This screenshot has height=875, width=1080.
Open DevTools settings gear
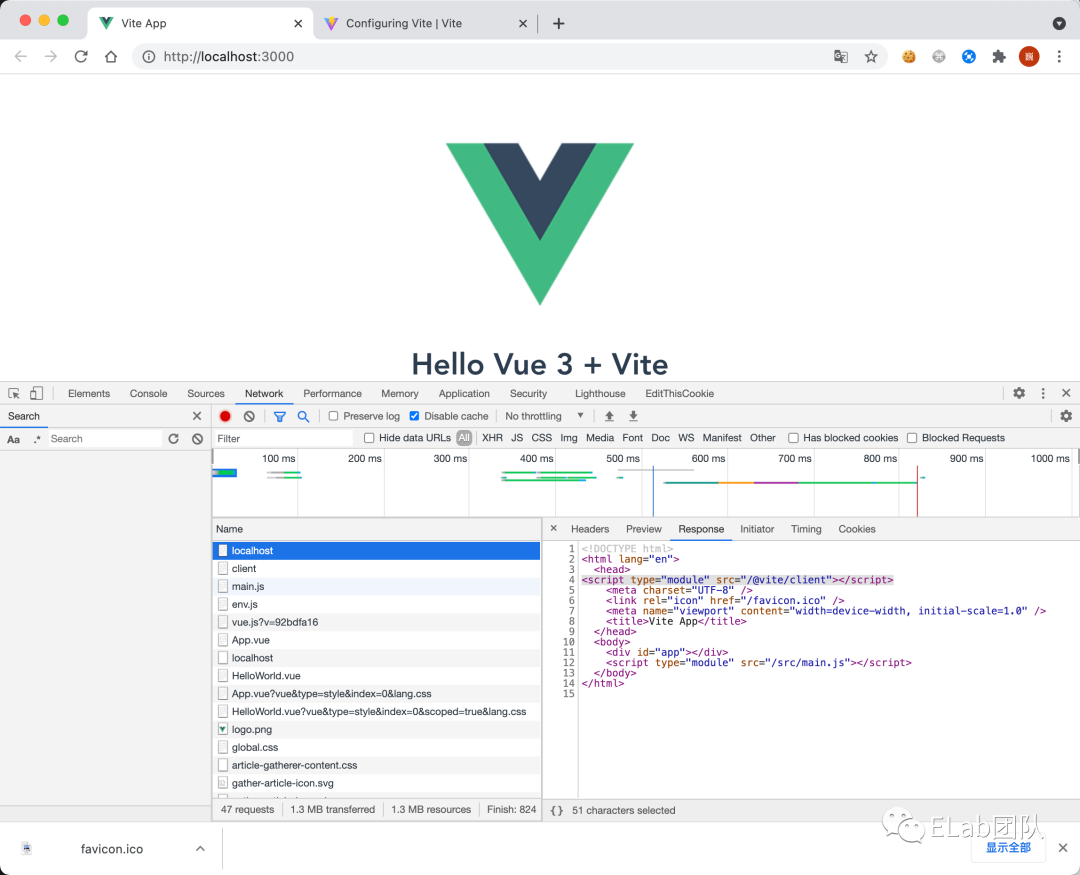(x=1019, y=393)
